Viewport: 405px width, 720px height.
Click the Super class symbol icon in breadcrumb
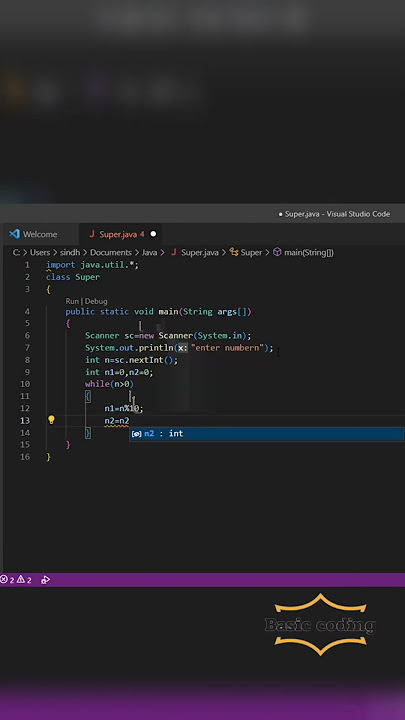(234, 252)
